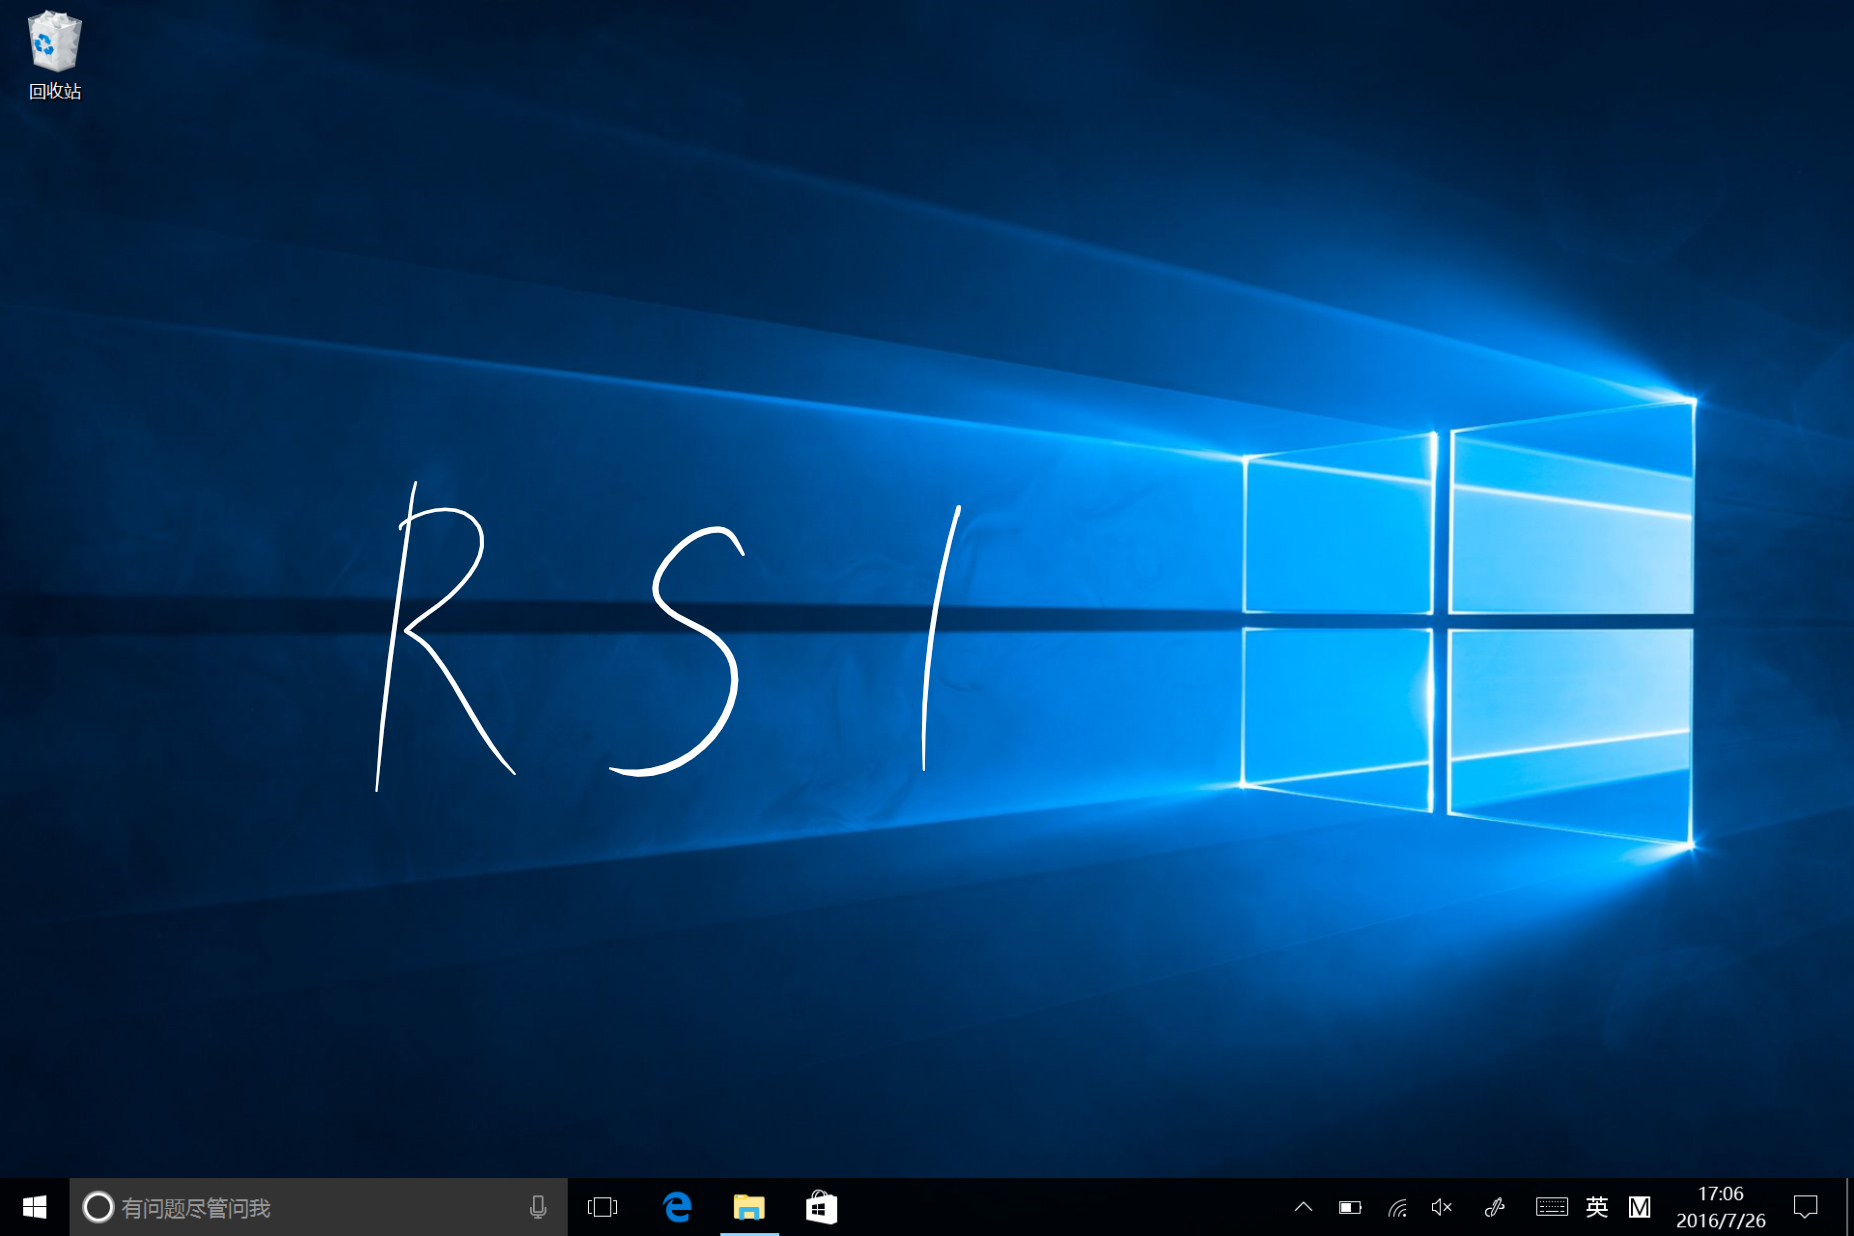Launch Microsoft Edge from taskbar
Image resolution: width=1854 pixels, height=1236 pixels.
pos(677,1207)
